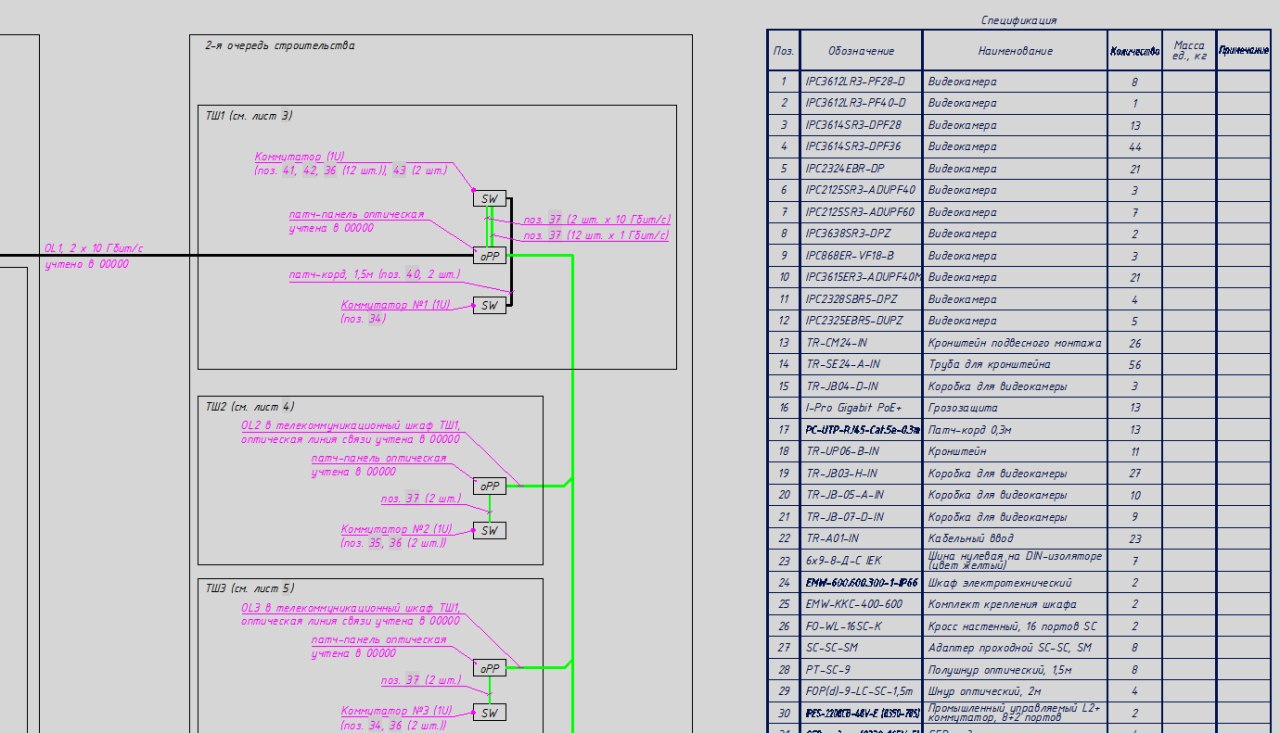The width and height of the screenshot is (1280, 733).
Task: Select cell 'IPC3612LR3-PF40-D'
Action: pos(861,103)
